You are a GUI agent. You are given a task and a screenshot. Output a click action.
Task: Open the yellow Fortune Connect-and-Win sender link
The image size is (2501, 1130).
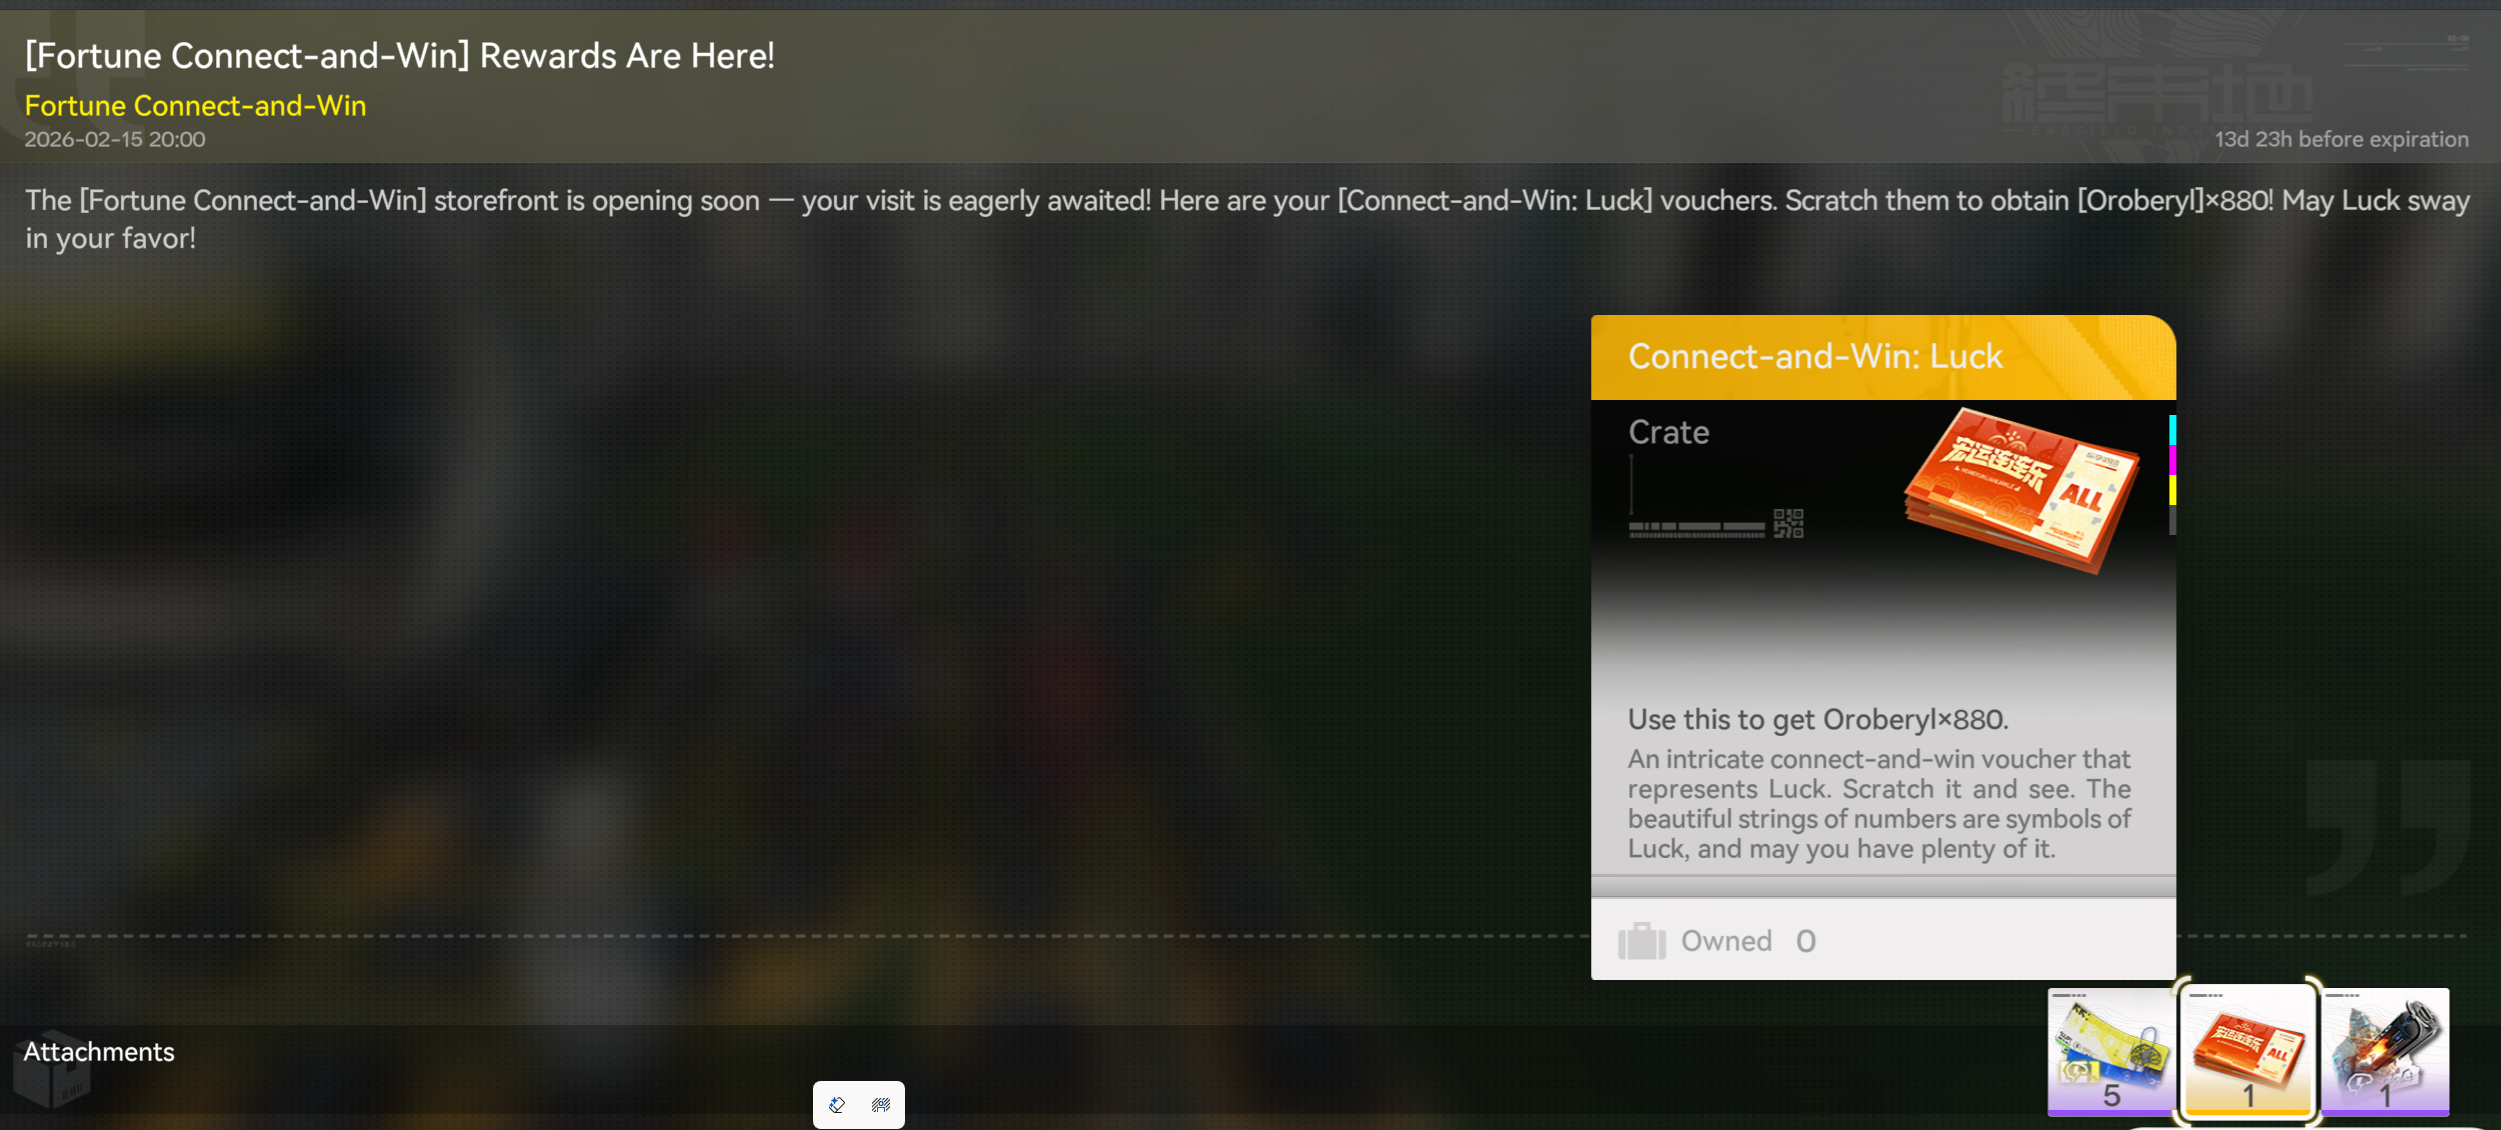coord(195,105)
